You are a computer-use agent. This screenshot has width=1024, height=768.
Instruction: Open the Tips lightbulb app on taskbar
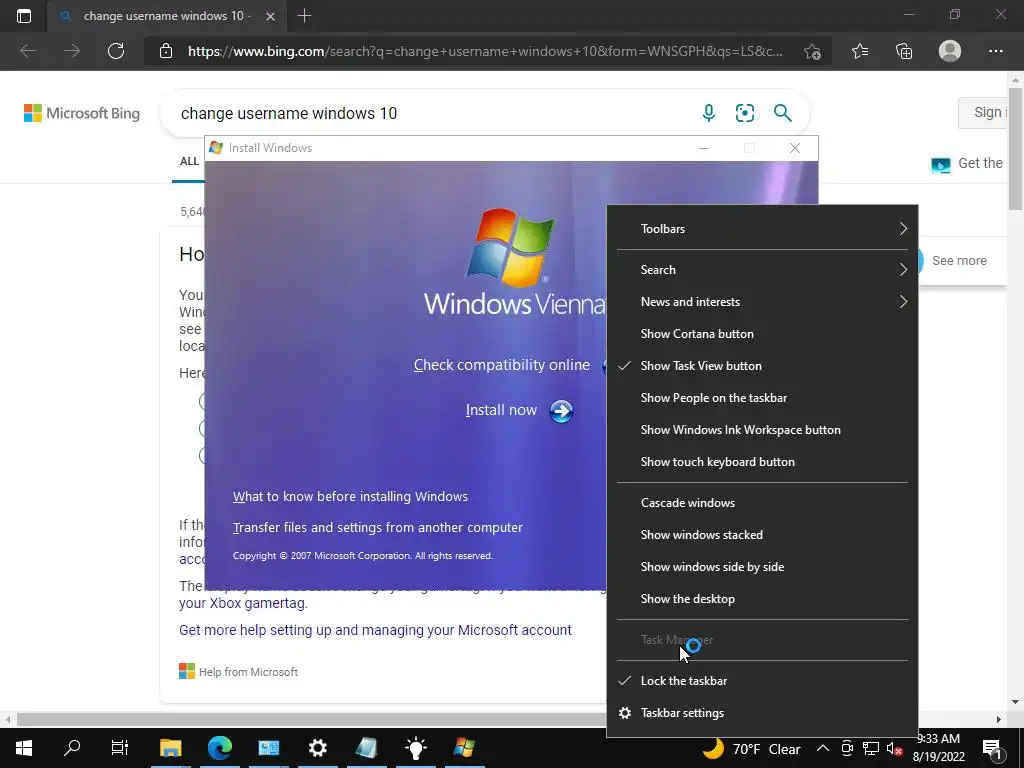(415, 748)
